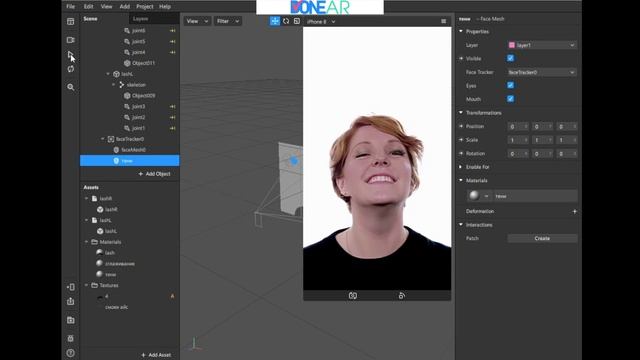
Task: Click the lashR mesh asset icon
Action: [x=100, y=209]
